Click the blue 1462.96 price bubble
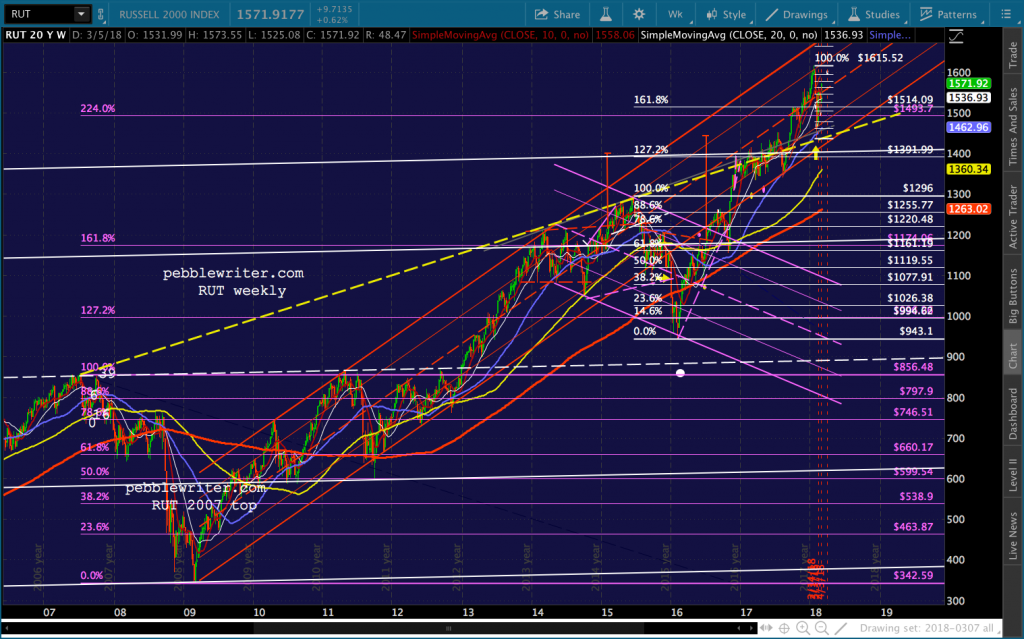Image resolution: width=1024 pixels, height=639 pixels. point(968,127)
